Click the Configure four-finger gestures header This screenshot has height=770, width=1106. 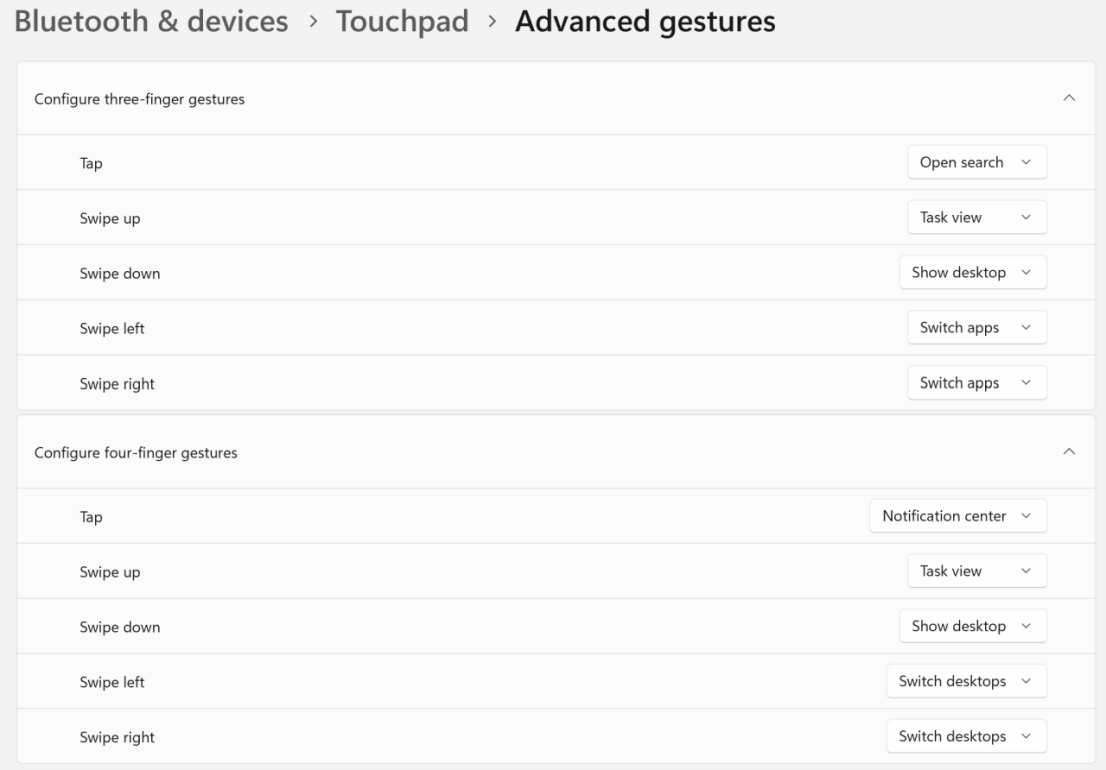pos(136,453)
